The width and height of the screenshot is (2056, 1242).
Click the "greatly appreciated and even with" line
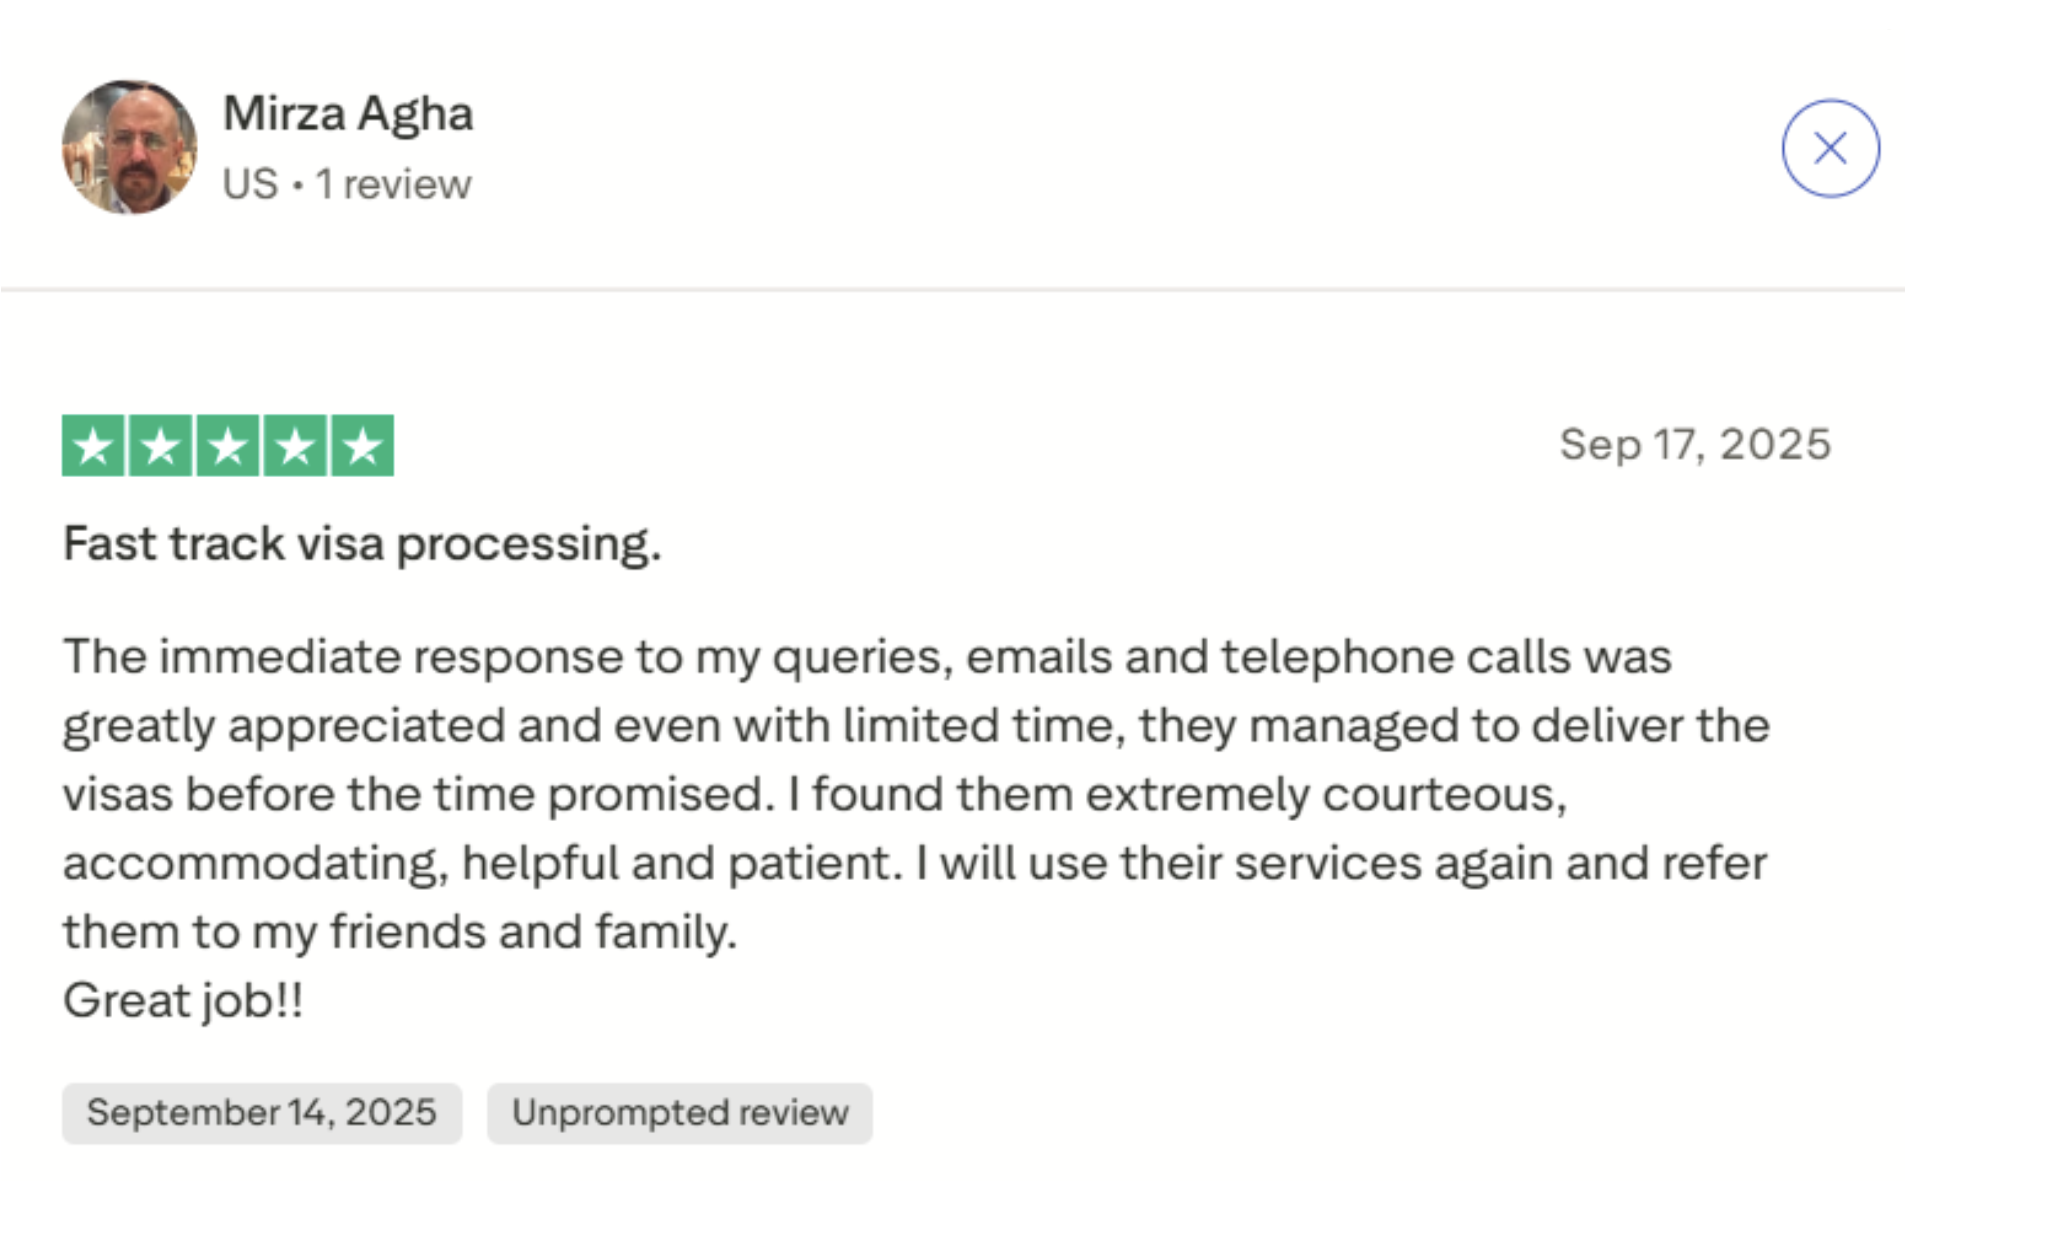(x=915, y=726)
